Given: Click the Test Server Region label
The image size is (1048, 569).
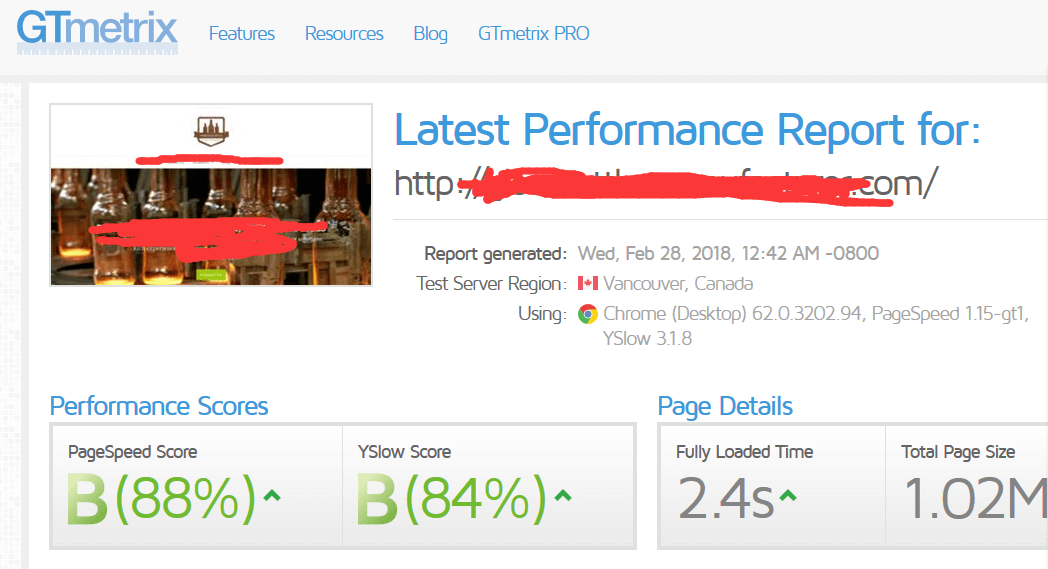Looking at the screenshot, I should pos(491,283).
